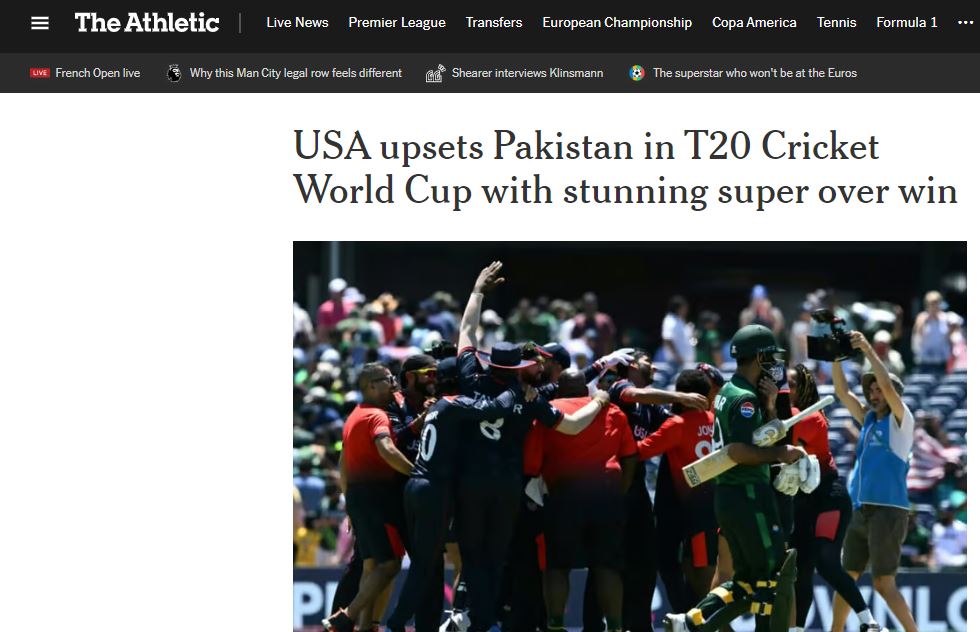Open the hamburger menu icon
980x632 pixels.
(x=40, y=23)
